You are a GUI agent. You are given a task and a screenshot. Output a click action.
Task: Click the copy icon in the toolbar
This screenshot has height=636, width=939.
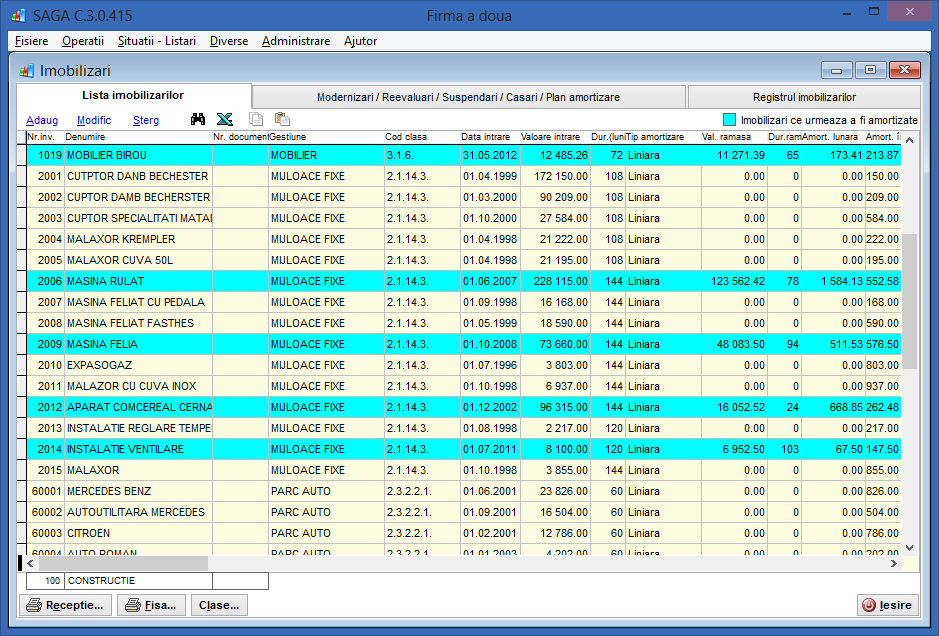(x=255, y=119)
